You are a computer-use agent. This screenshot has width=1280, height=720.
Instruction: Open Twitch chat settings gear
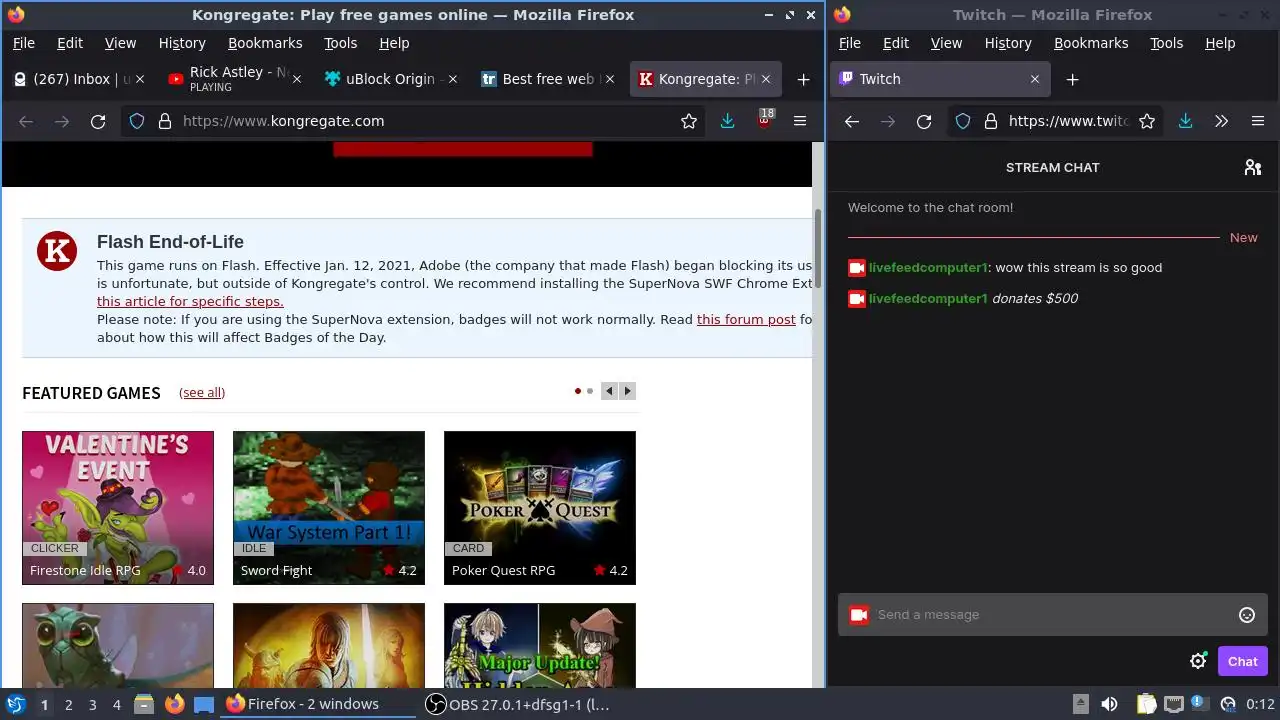[x=1198, y=661]
